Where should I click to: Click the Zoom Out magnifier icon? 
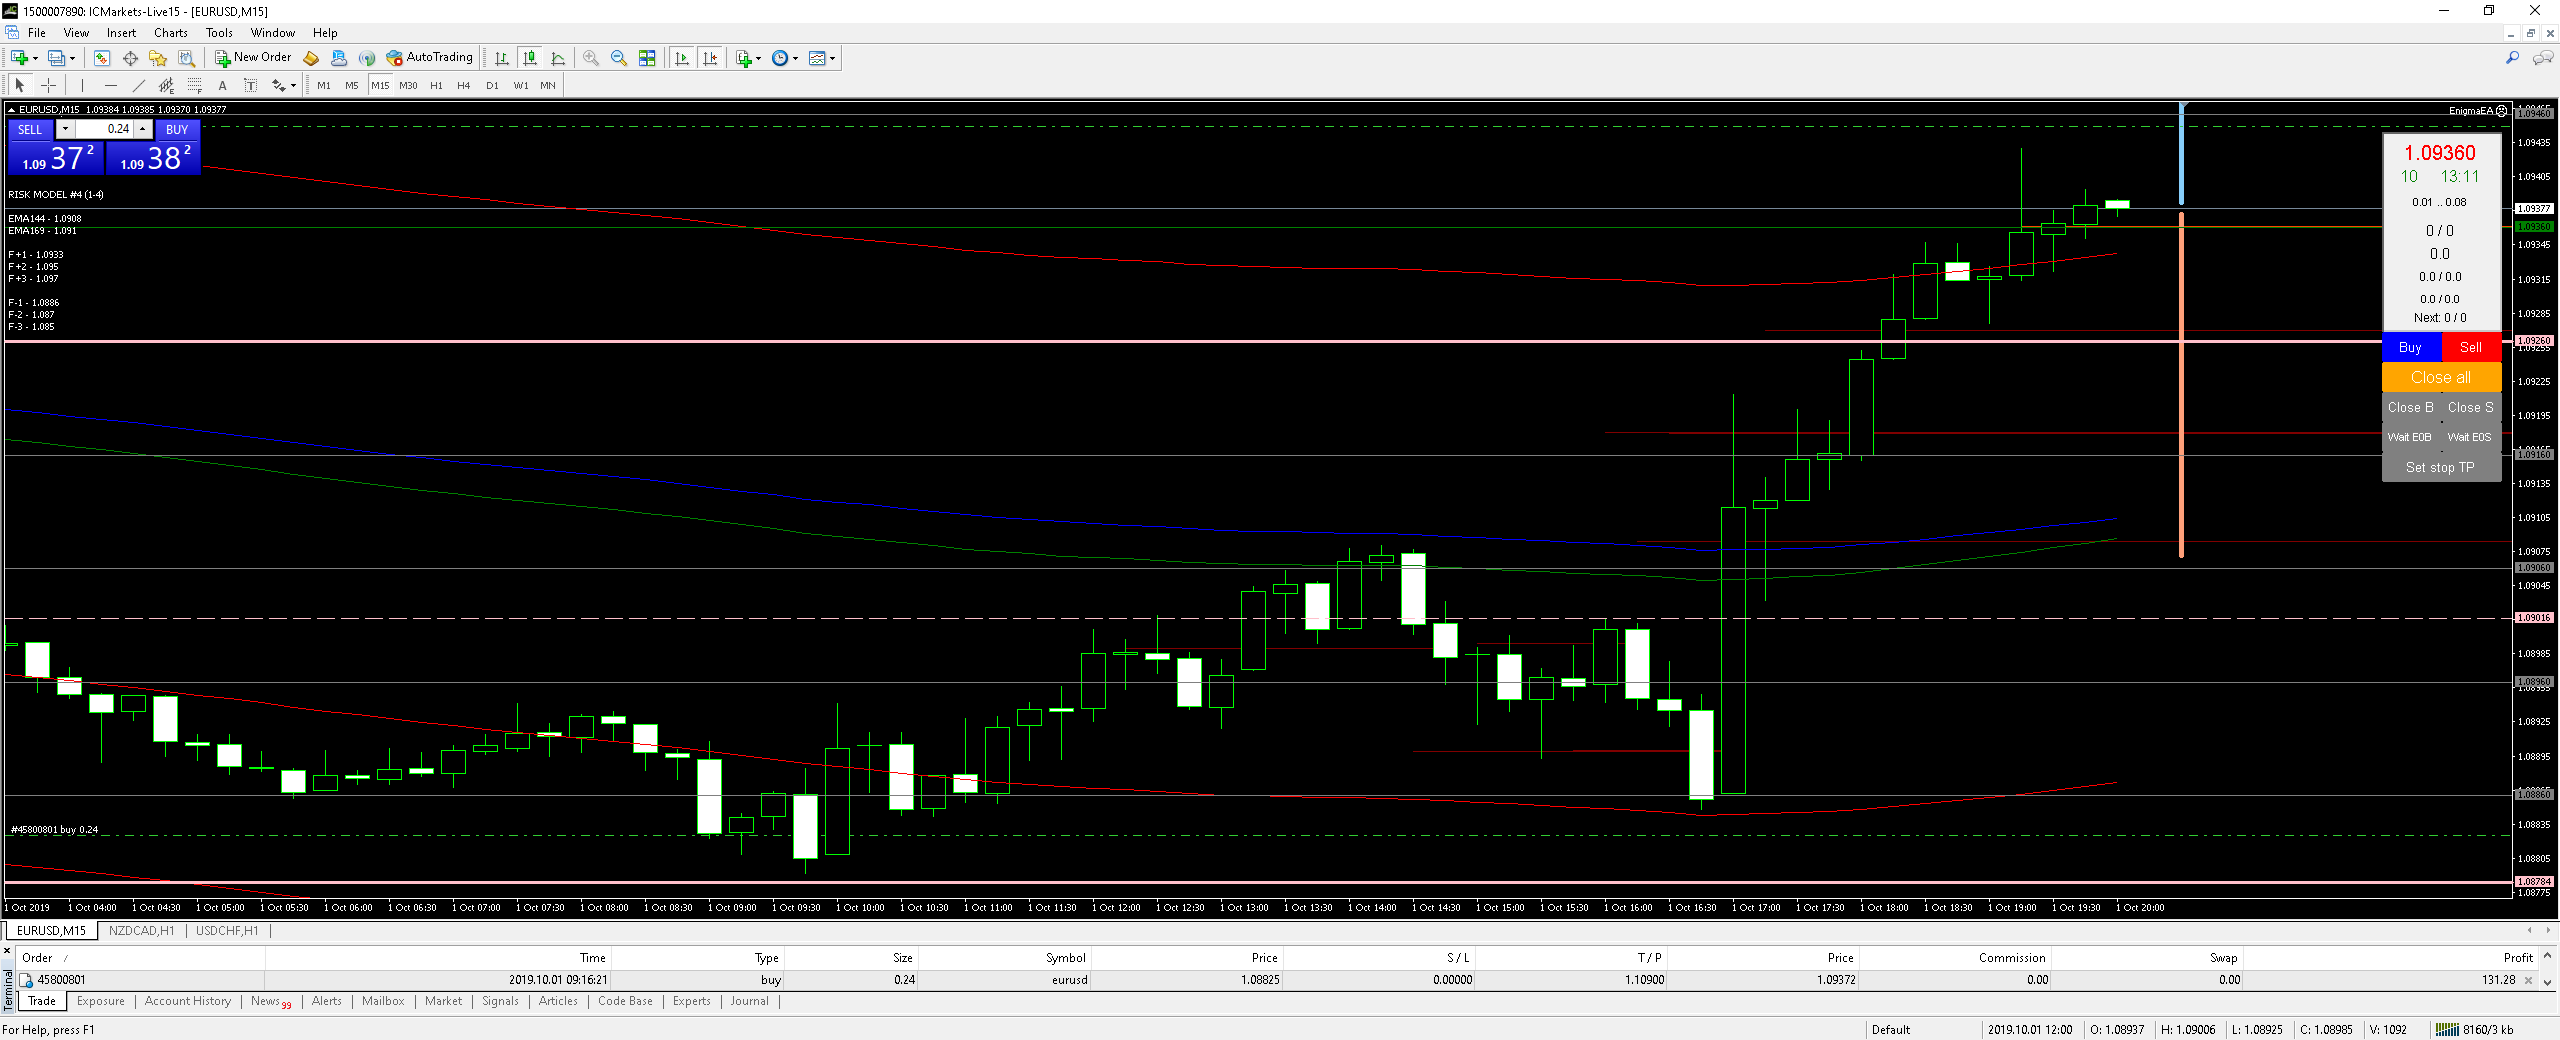[619, 59]
